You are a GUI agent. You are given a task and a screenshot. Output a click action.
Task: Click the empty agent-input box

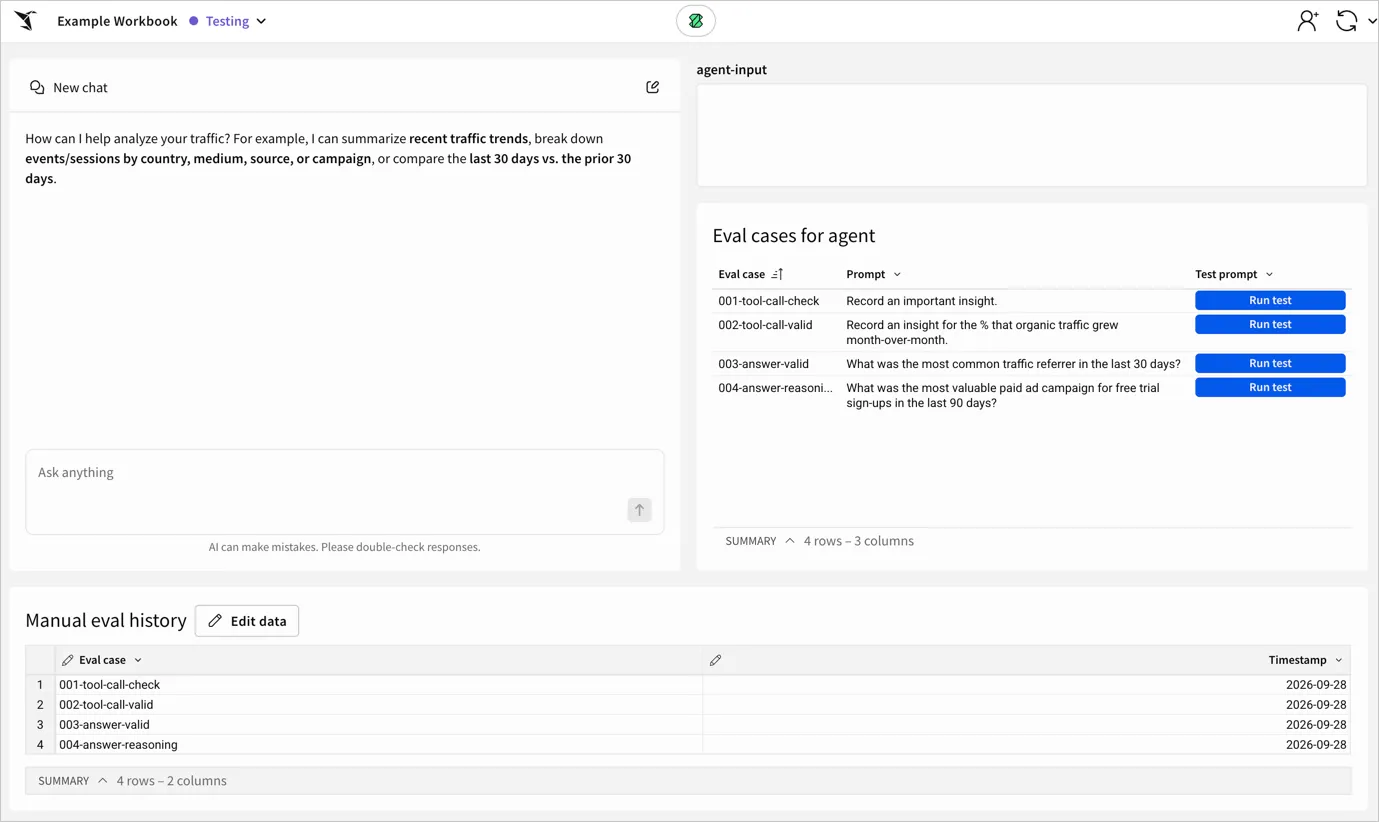click(x=1032, y=135)
